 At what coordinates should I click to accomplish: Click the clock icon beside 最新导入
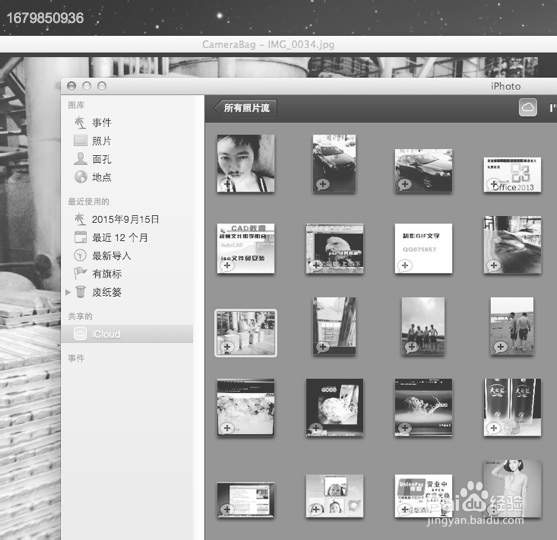80,255
